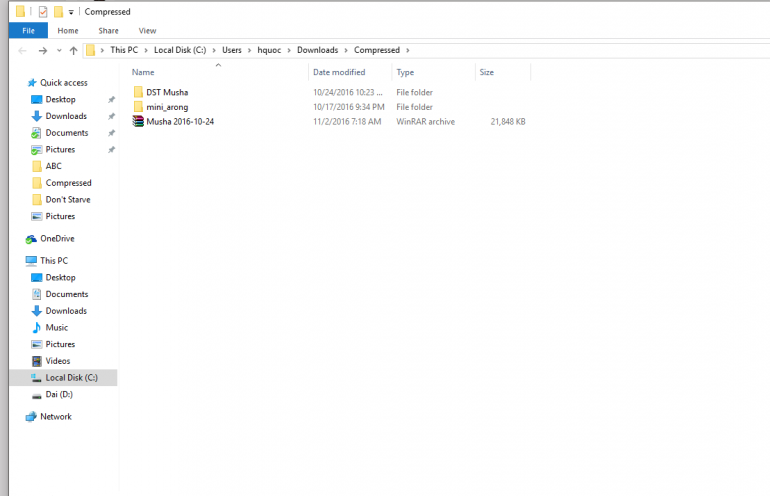Viewport: 770px width, 496px height.
Task: Open OneDrive in navigation pane
Action: click(56, 239)
